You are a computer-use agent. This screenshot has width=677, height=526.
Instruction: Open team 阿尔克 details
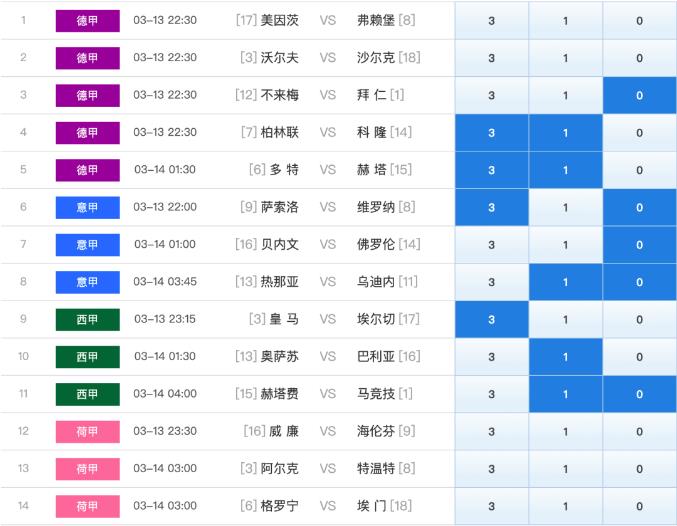pyautogui.click(x=279, y=469)
